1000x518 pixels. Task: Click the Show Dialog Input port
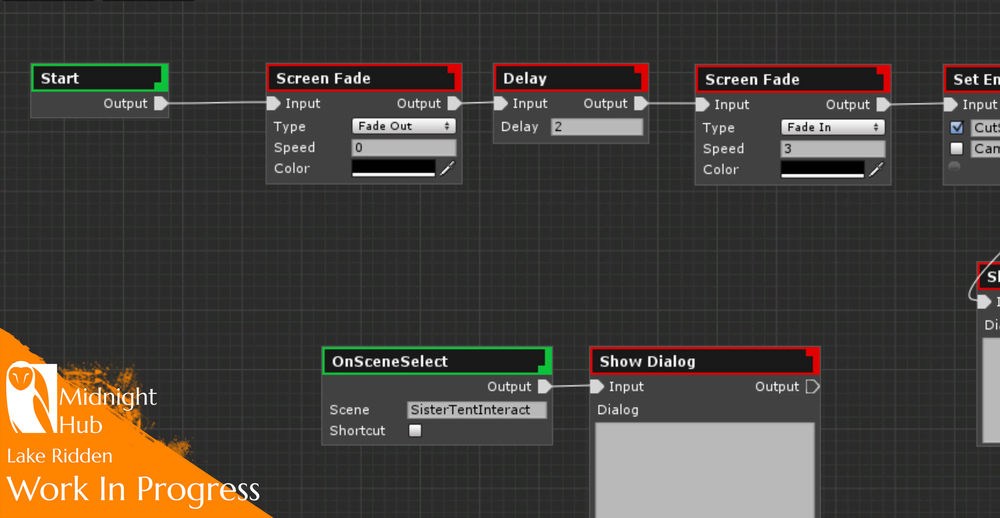coord(597,387)
